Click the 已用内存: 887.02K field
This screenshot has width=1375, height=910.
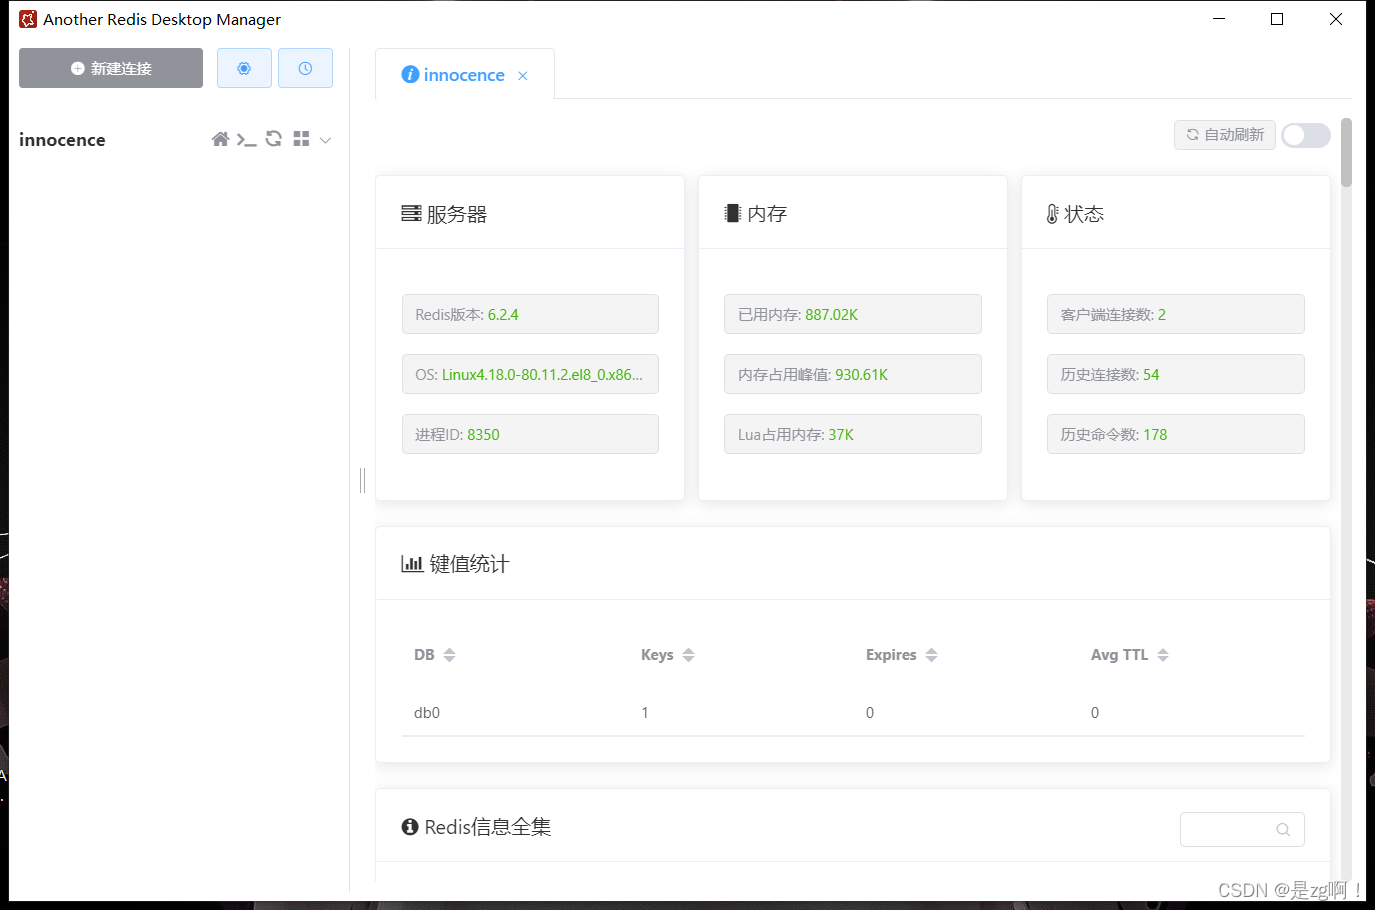[x=853, y=314]
